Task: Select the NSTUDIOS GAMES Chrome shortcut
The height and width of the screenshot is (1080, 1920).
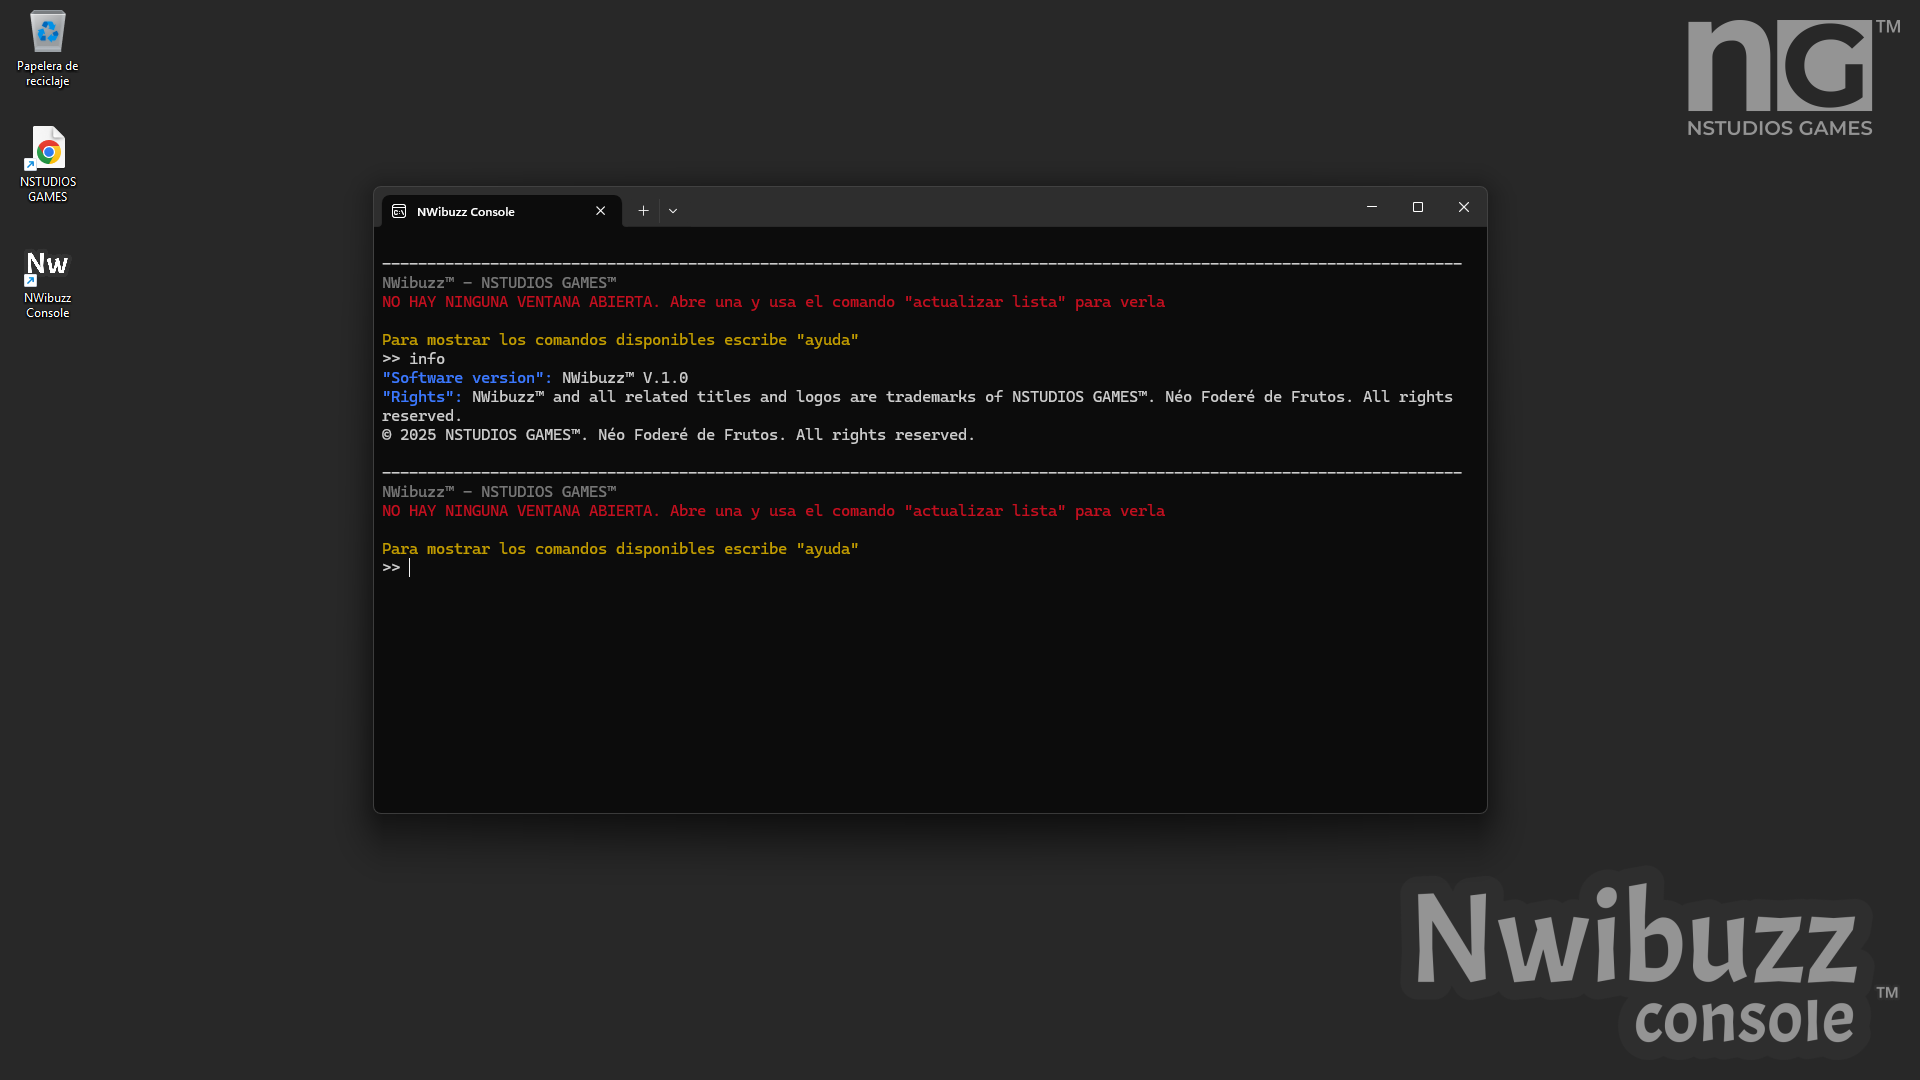Action: pyautogui.click(x=47, y=164)
